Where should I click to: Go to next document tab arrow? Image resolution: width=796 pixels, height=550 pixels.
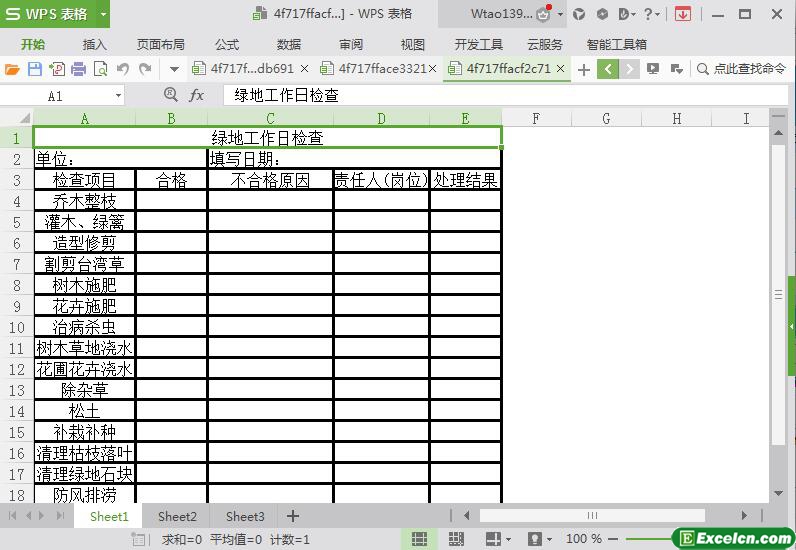coord(629,69)
